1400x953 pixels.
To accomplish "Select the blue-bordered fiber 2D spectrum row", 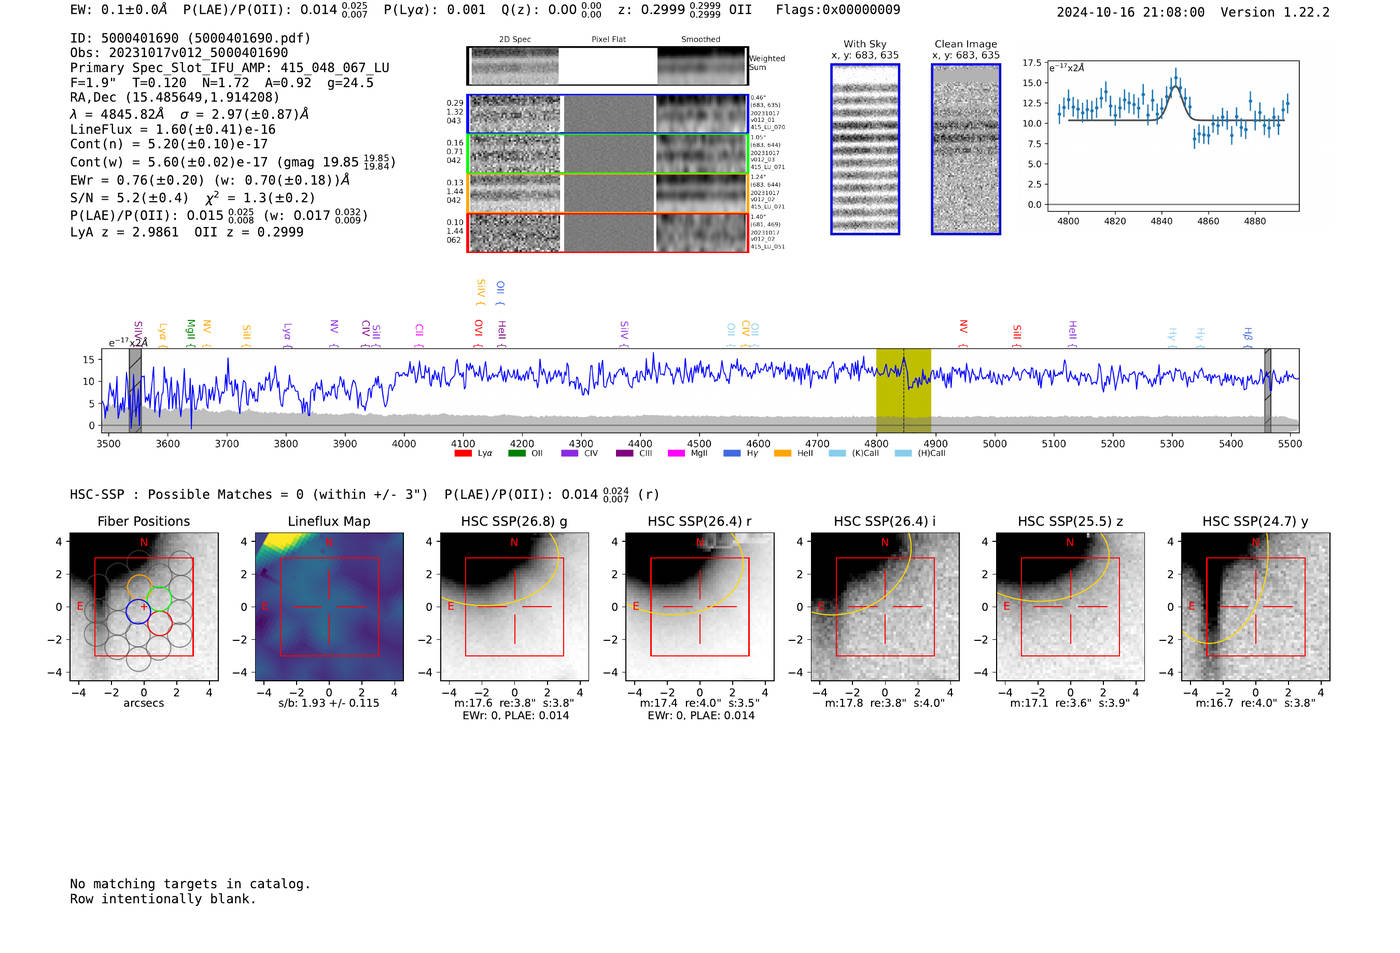I will [x=607, y=114].
